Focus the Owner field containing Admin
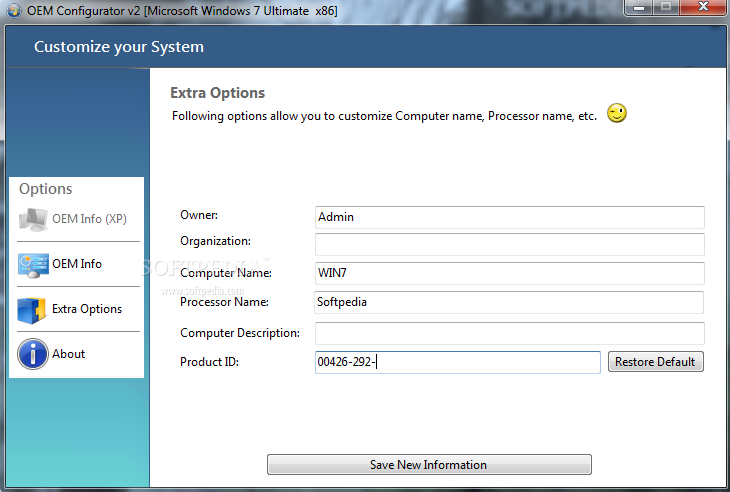Screen dimensions: 730x492 click(x=509, y=217)
